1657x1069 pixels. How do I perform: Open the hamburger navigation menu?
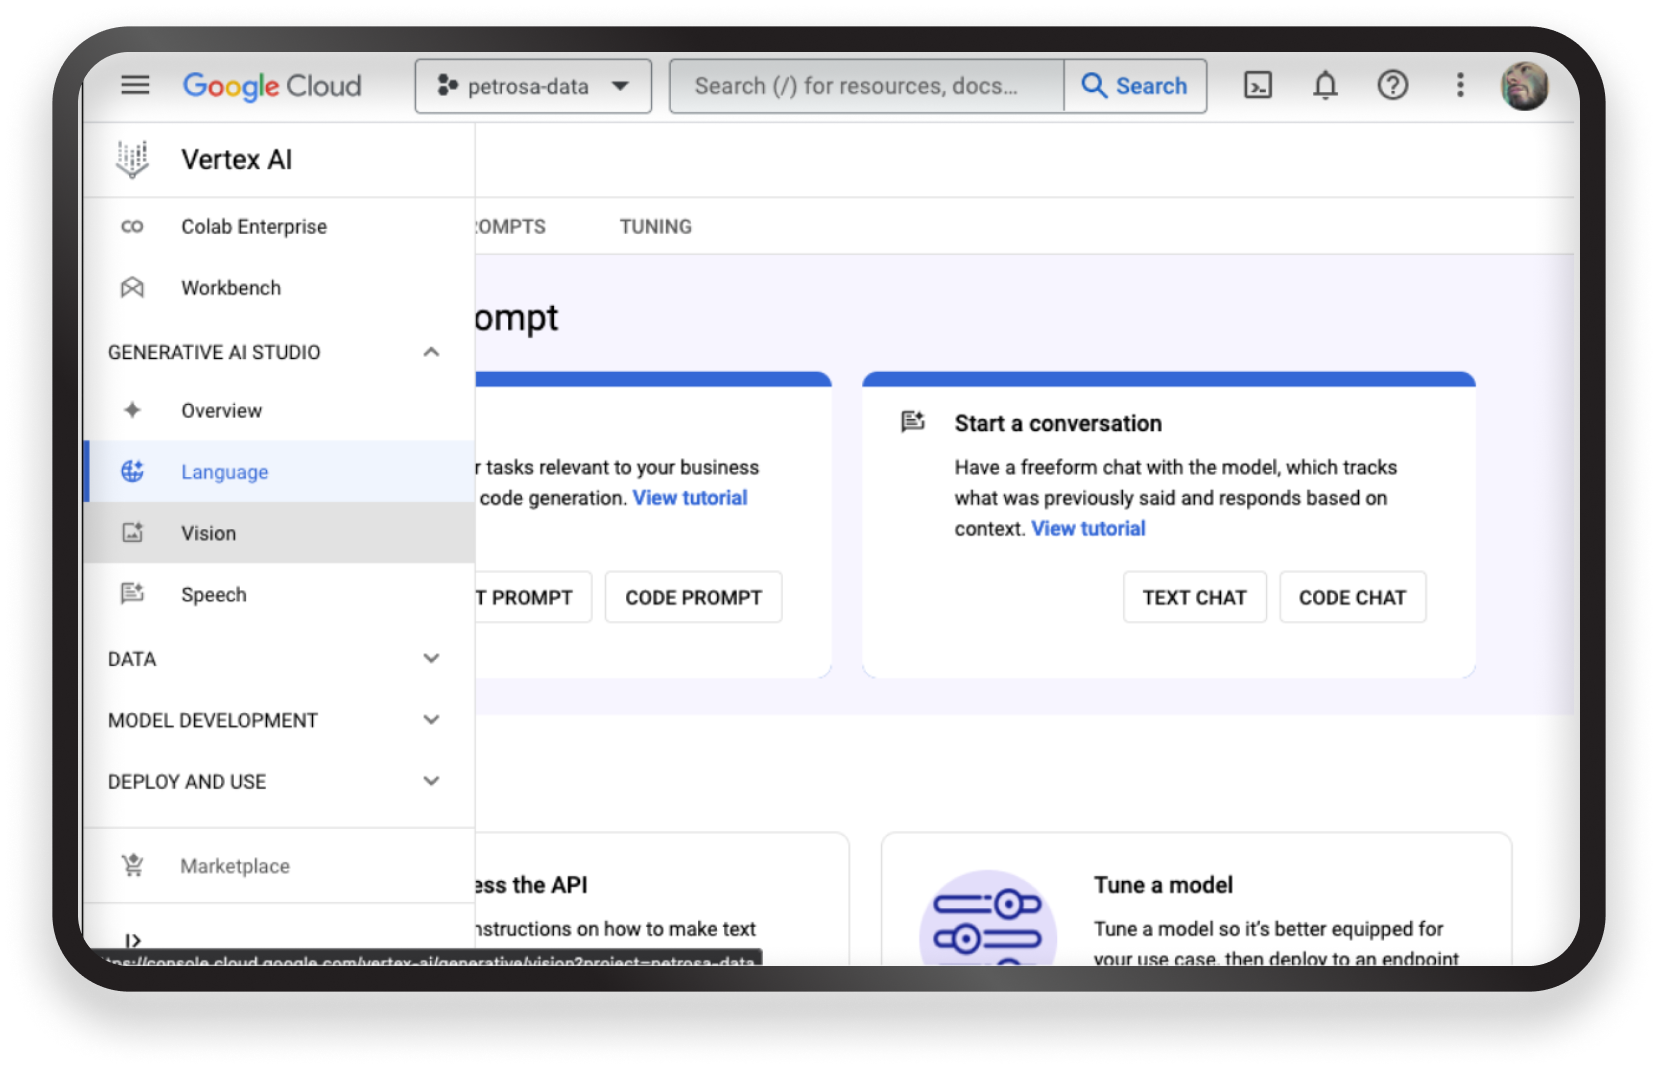click(135, 86)
